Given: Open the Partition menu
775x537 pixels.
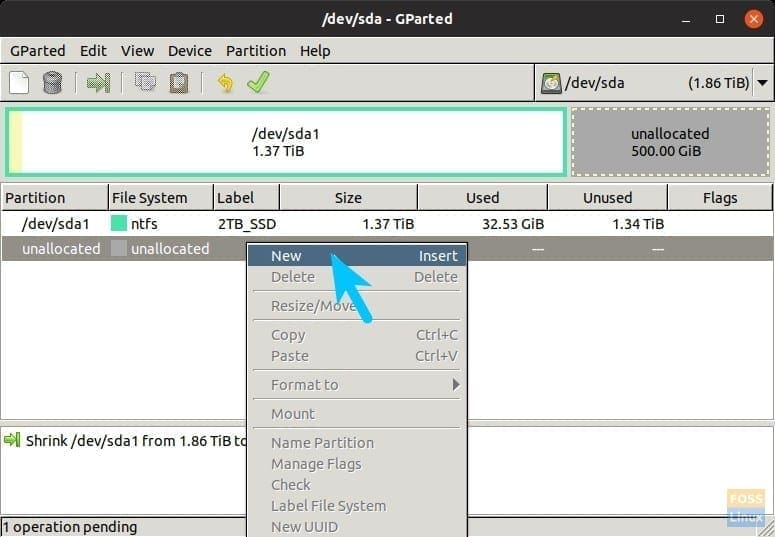Looking at the screenshot, I should point(255,51).
